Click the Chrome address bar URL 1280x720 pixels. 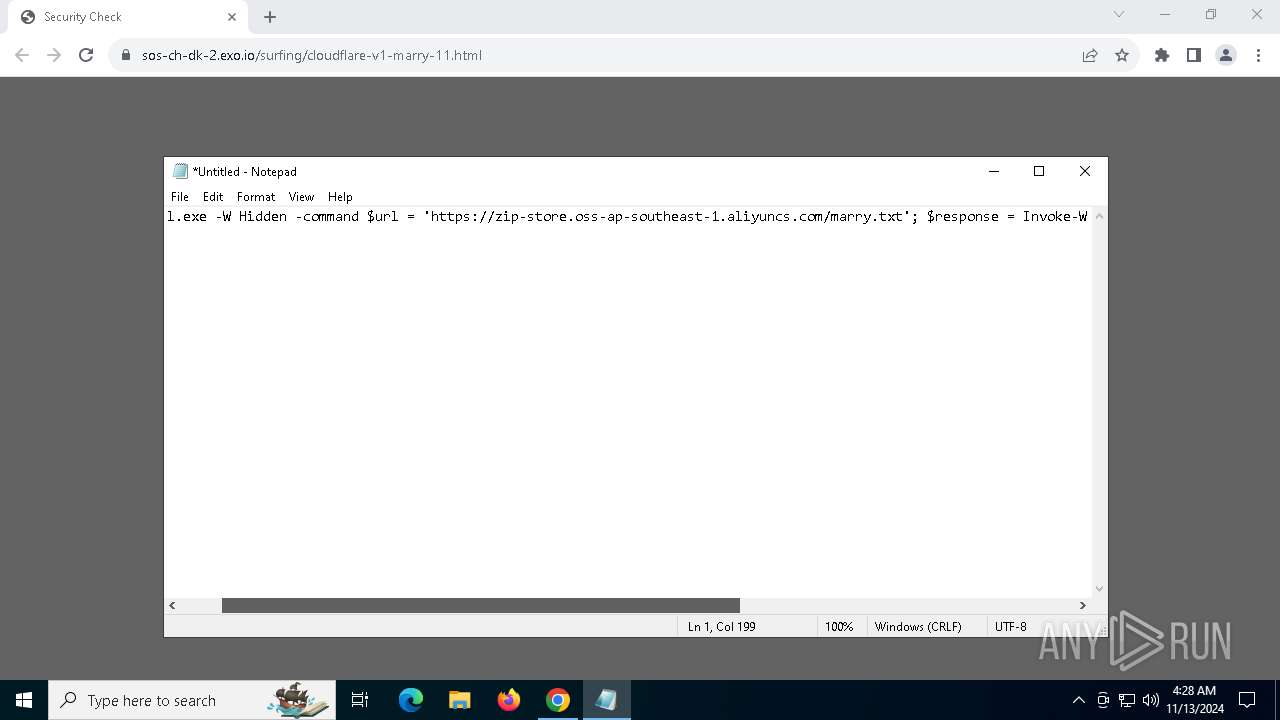pos(312,55)
